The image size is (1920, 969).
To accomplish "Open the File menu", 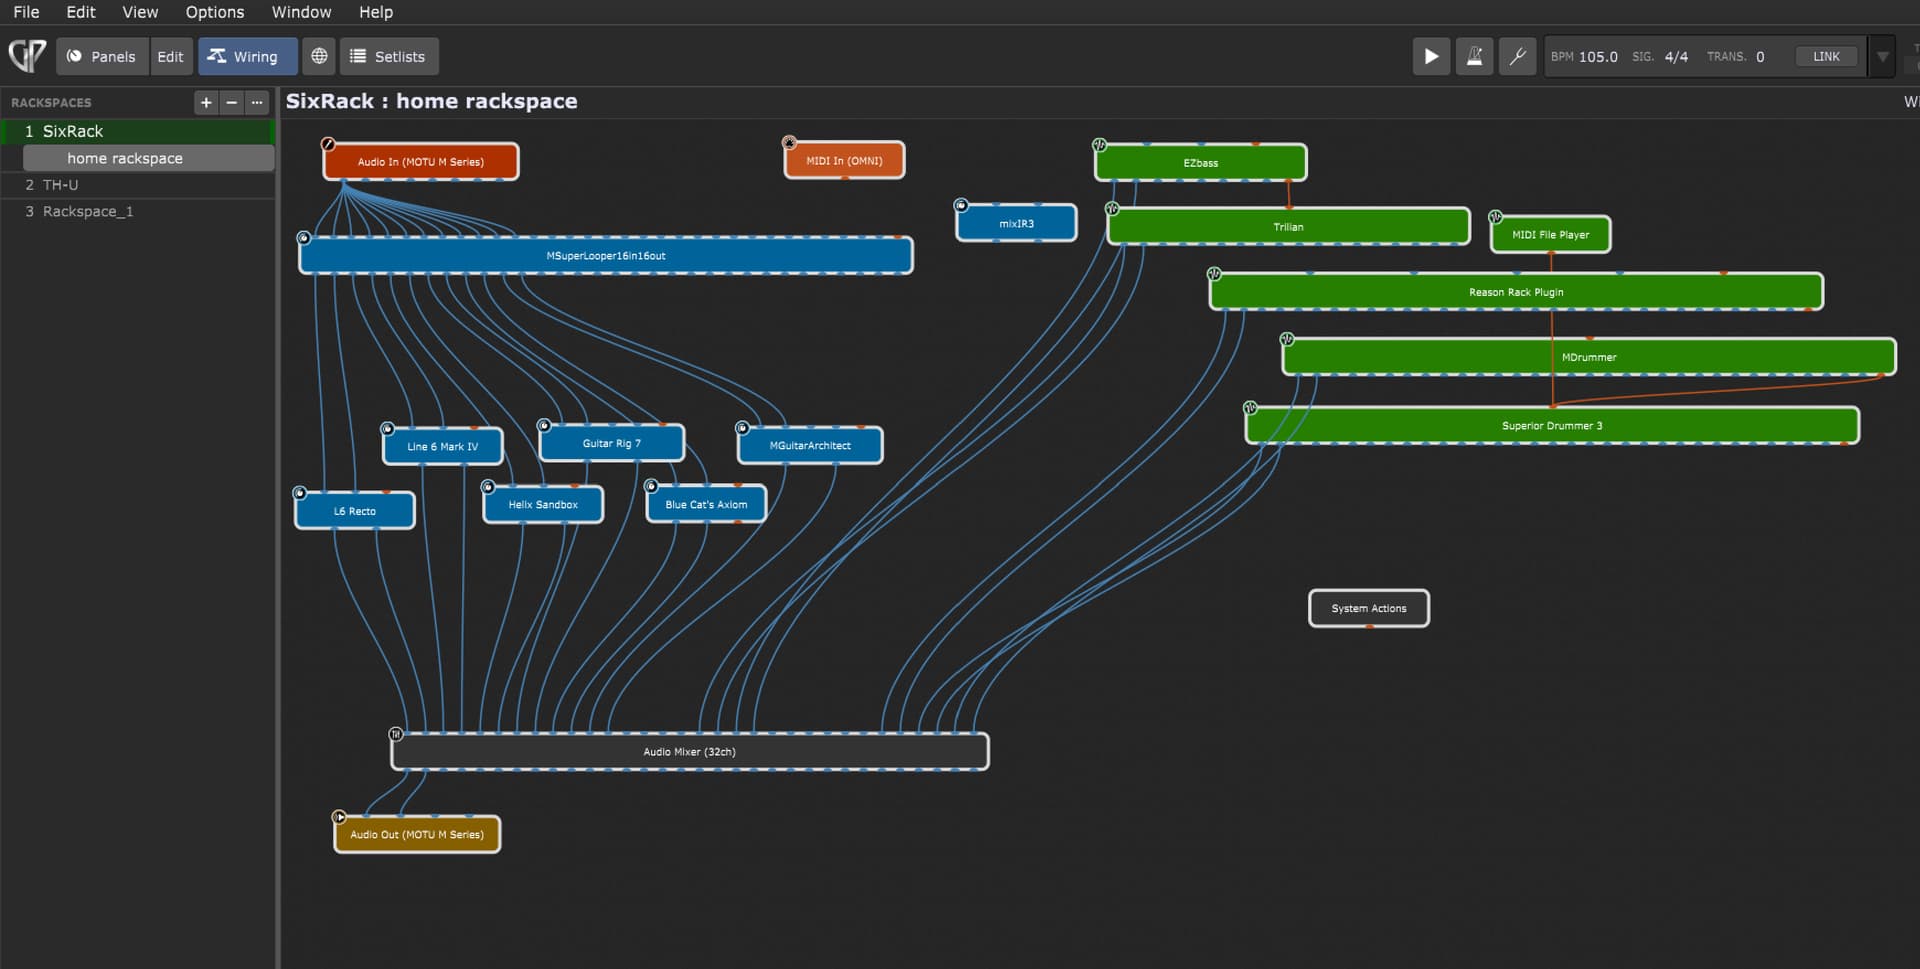I will pyautogui.click(x=26, y=12).
